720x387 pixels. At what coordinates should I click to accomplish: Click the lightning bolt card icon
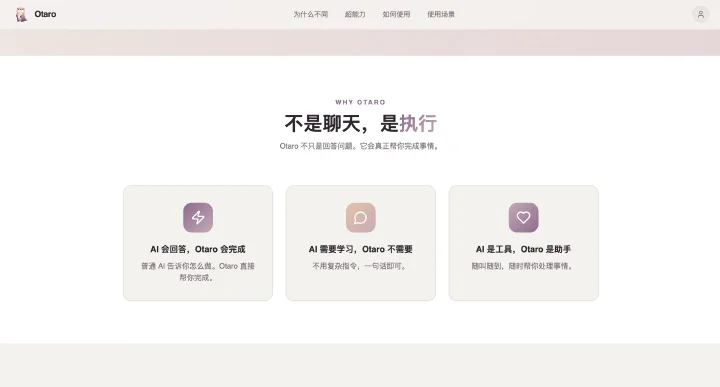[198, 218]
